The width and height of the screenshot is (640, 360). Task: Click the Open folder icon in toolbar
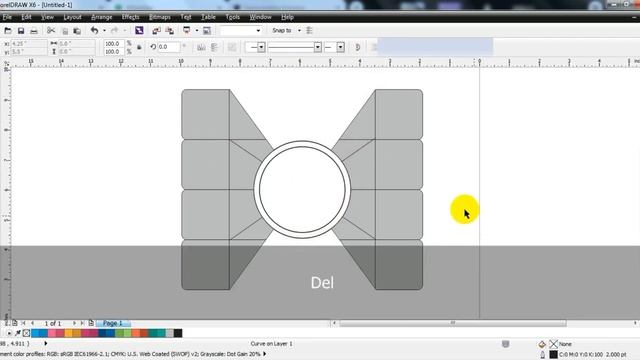click(x=8, y=31)
